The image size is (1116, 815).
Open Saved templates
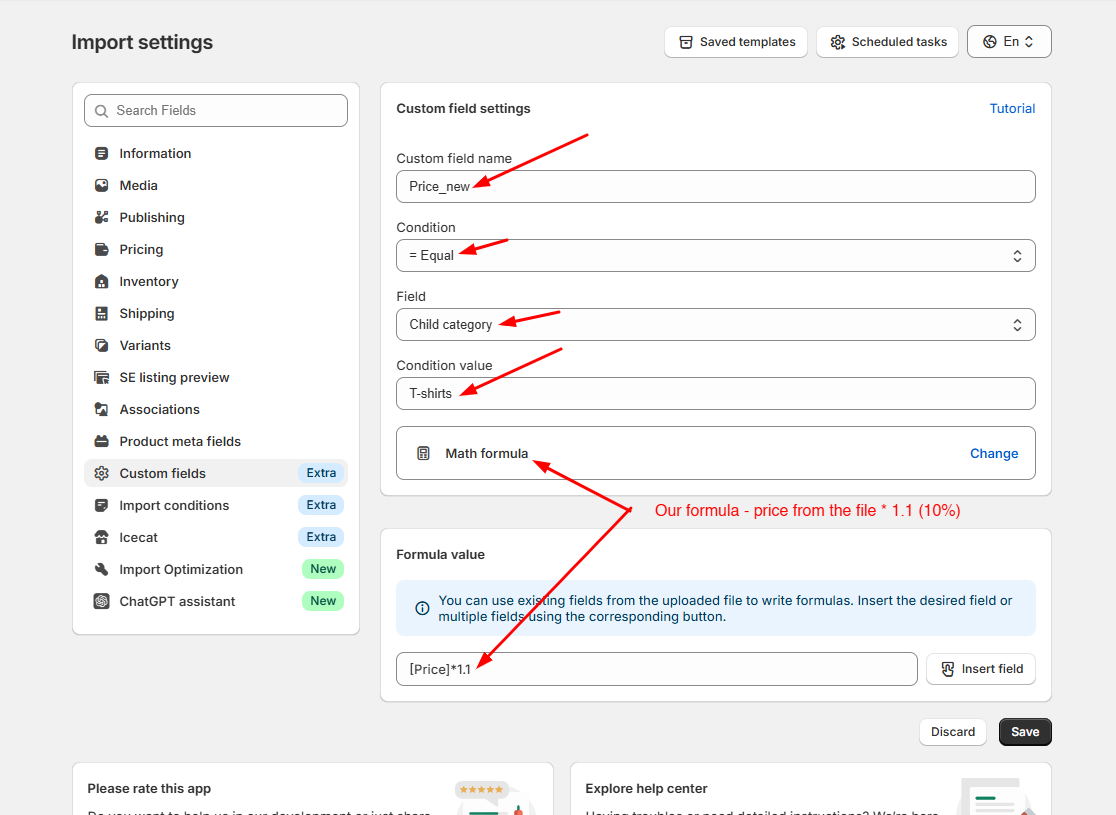[736, 42]
